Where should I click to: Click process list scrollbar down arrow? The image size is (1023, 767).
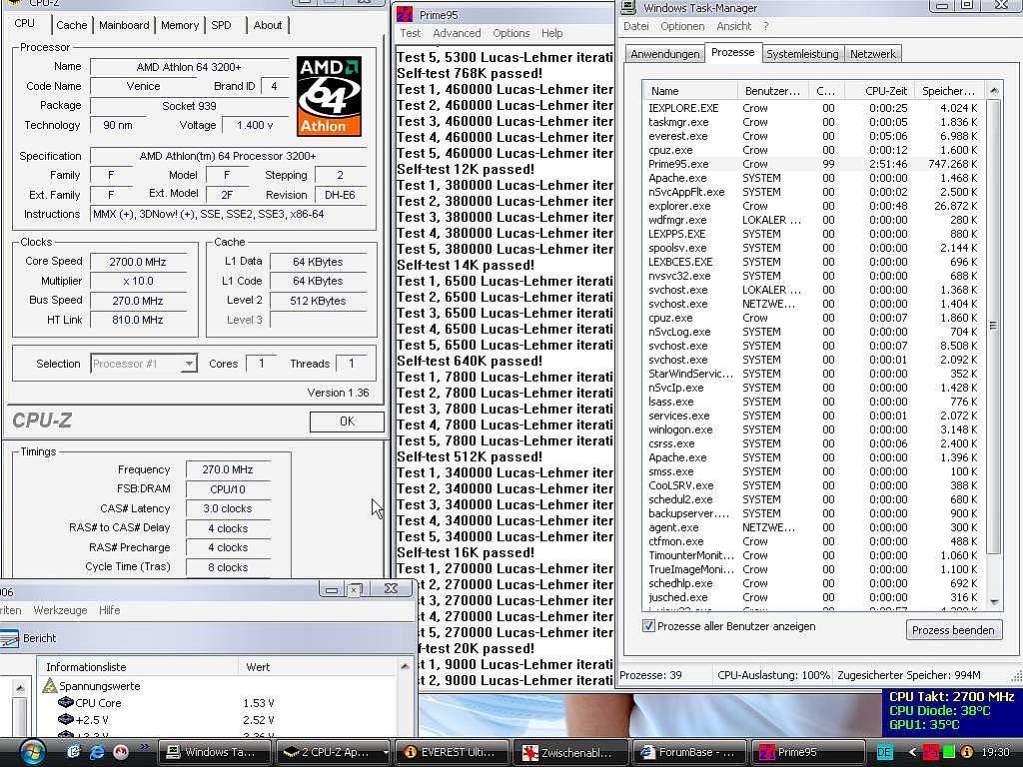[994, 602]
